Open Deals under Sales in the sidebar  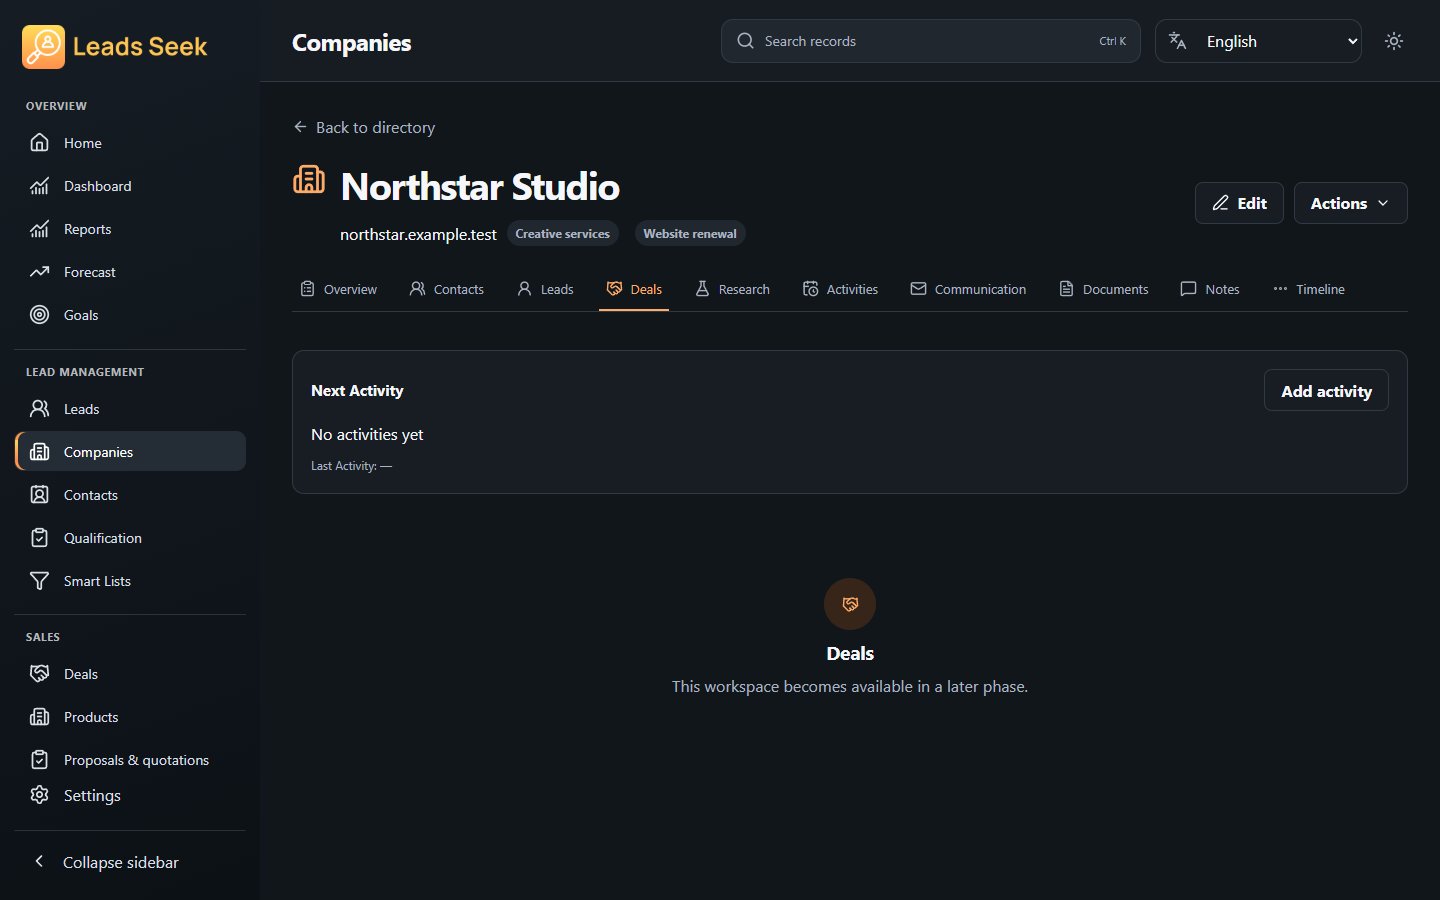pyautogui.click(x=130, y=674)
